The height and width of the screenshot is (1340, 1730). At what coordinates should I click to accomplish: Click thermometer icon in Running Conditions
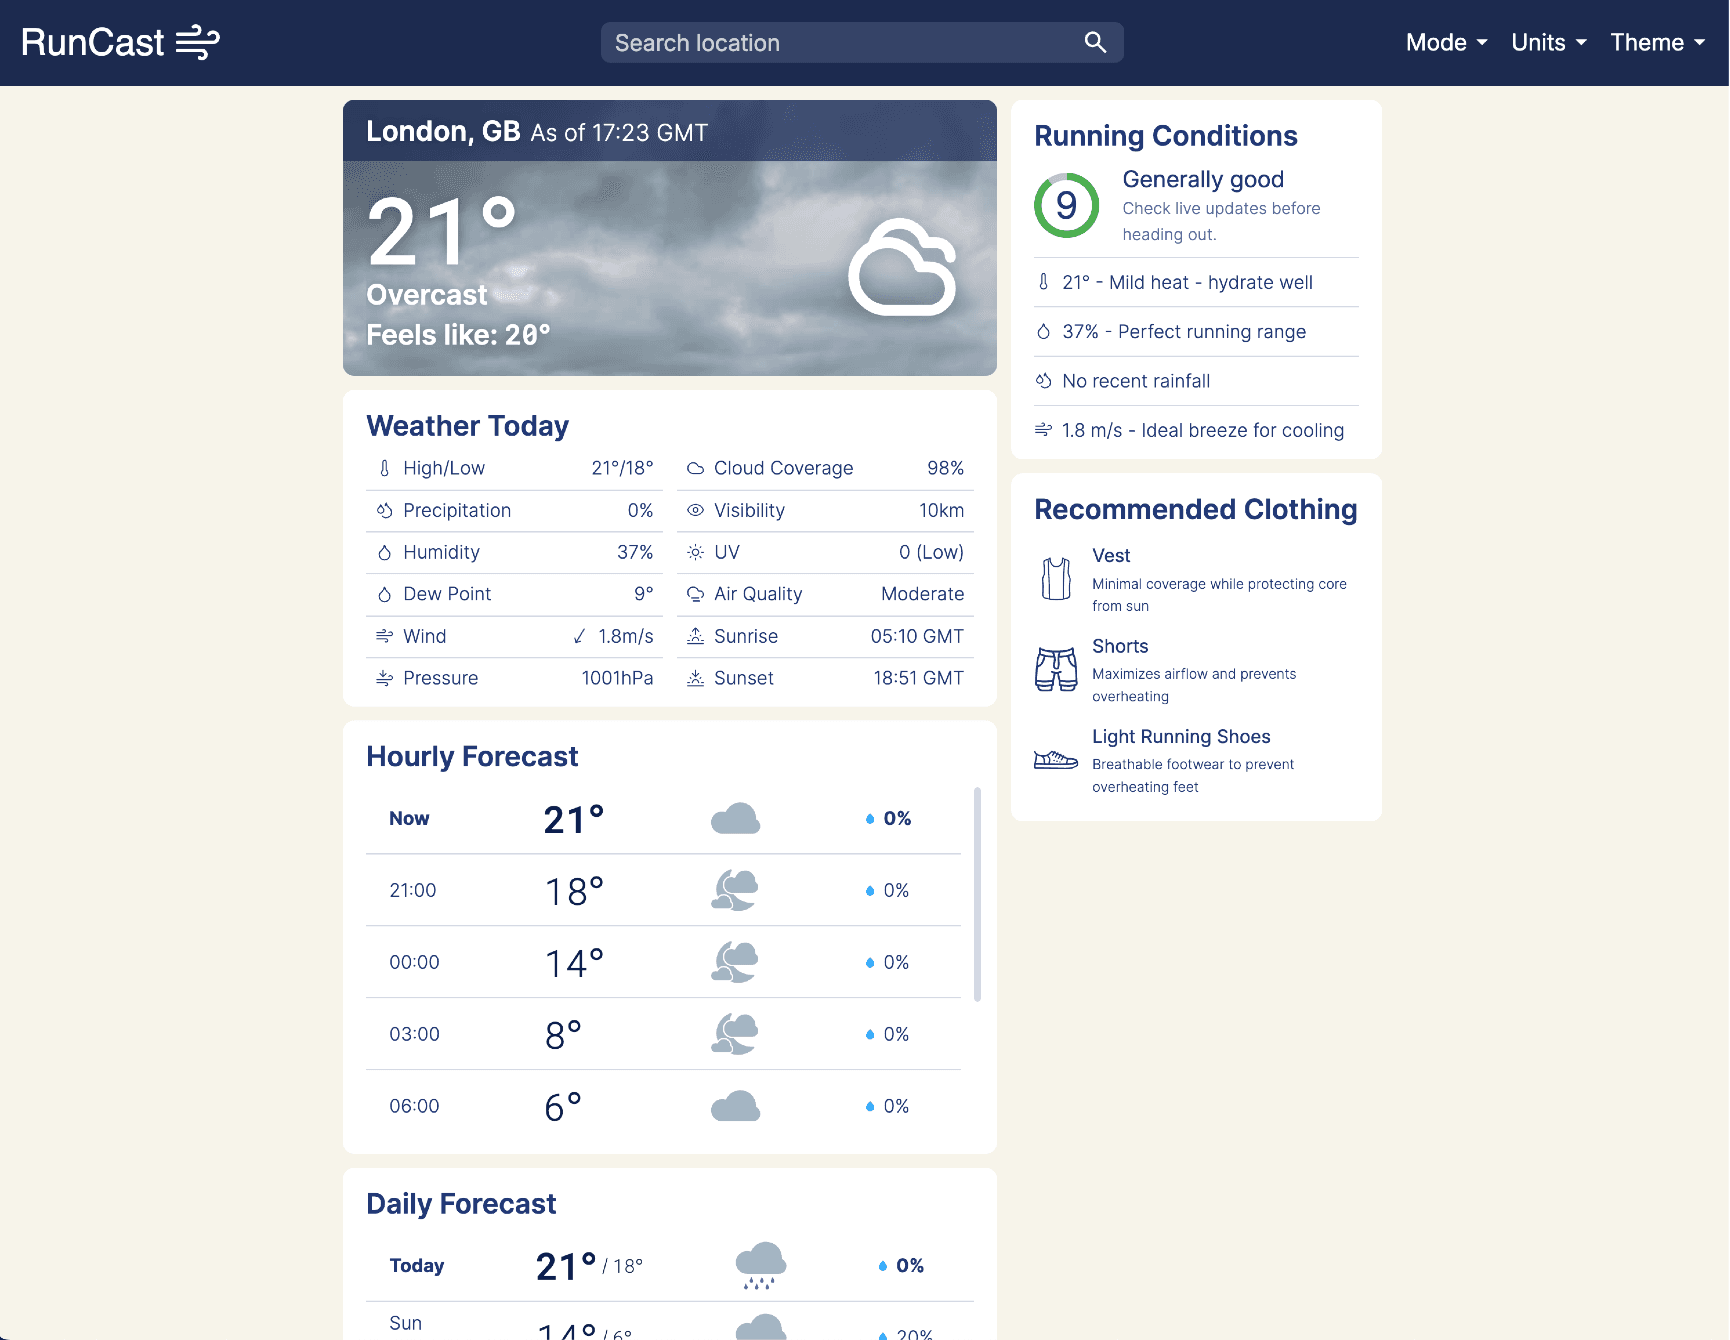tap(1043, 282)
